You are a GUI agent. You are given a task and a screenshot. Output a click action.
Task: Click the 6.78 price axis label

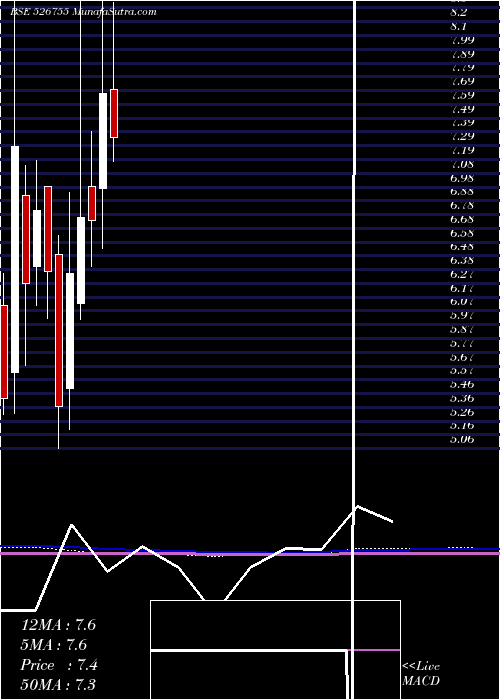462,205
